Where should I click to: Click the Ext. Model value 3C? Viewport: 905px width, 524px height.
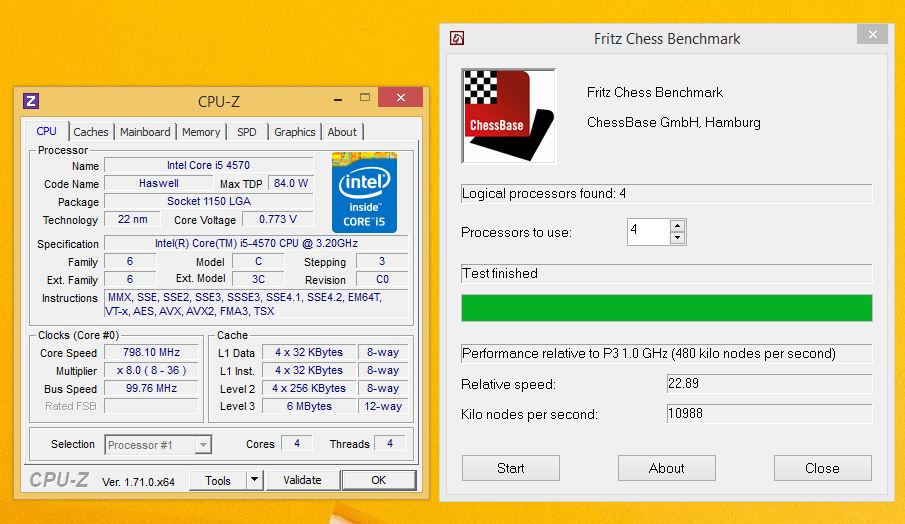pos(258,279)
